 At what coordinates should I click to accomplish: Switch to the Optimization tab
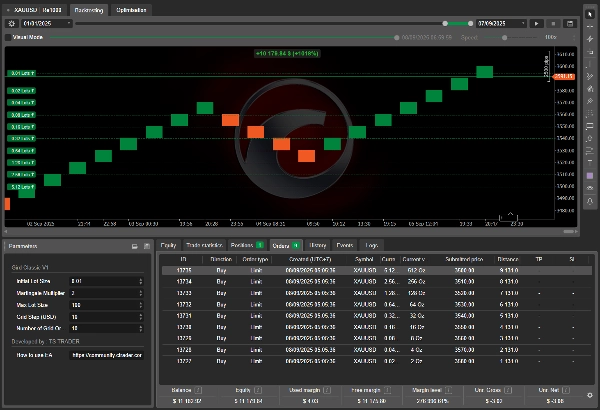pyautogui.click(x=131, y=10)
